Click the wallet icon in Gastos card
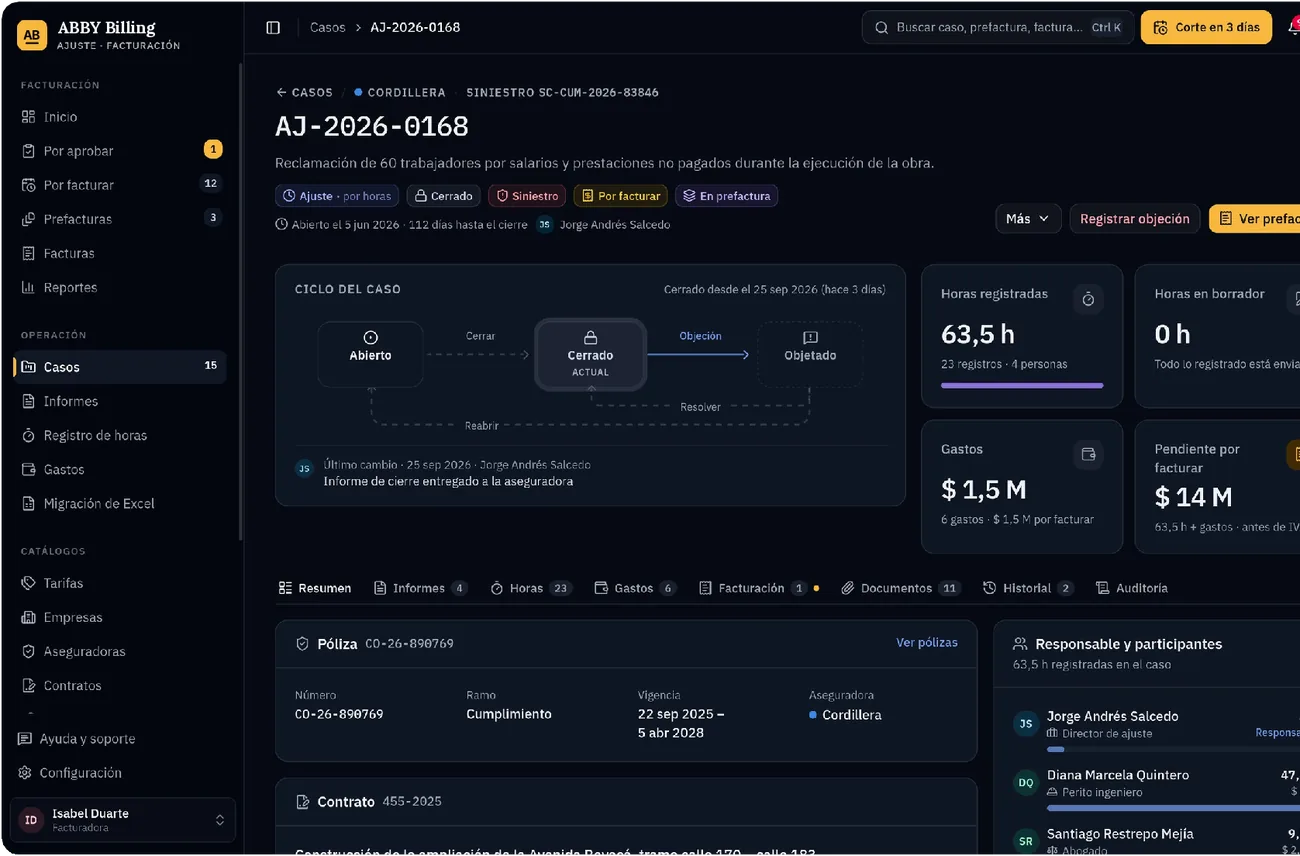The height and width of the screenshot is (856, 1300). (x=1088, y=455)
